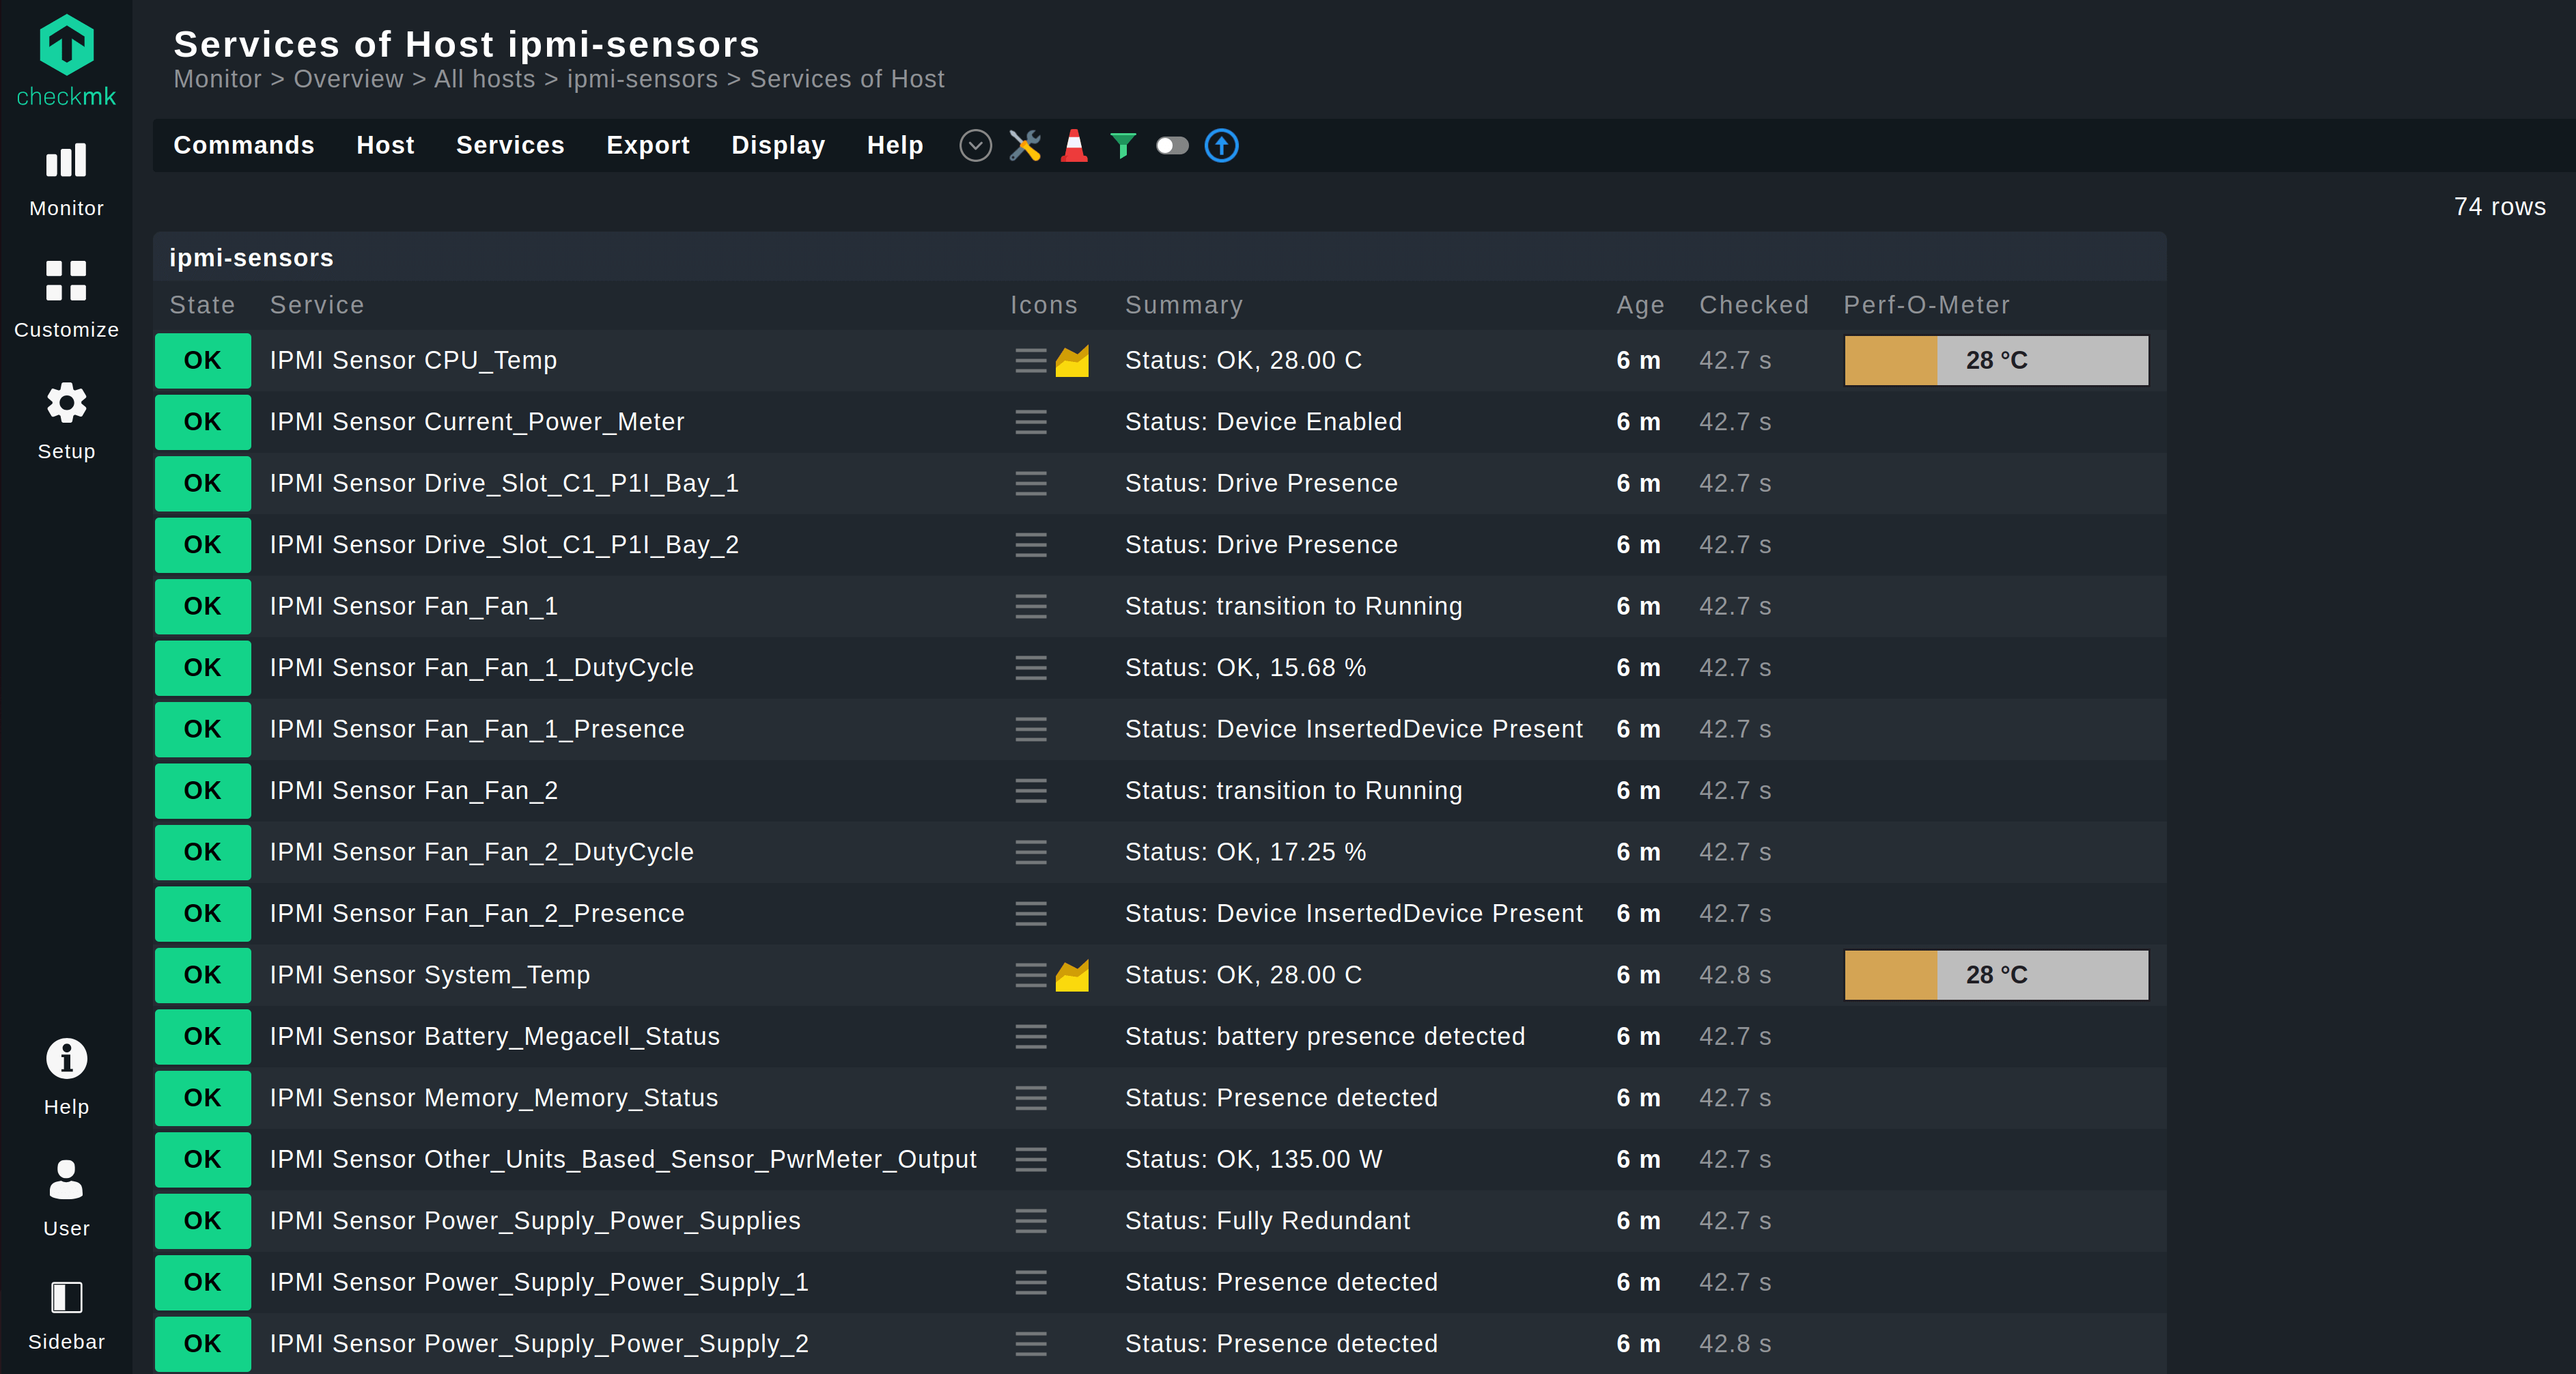The width and height of the screenshot is (2576, 1374).
Task: Go to All hosts breadcrumb
Action: click(x=485, y=79)
